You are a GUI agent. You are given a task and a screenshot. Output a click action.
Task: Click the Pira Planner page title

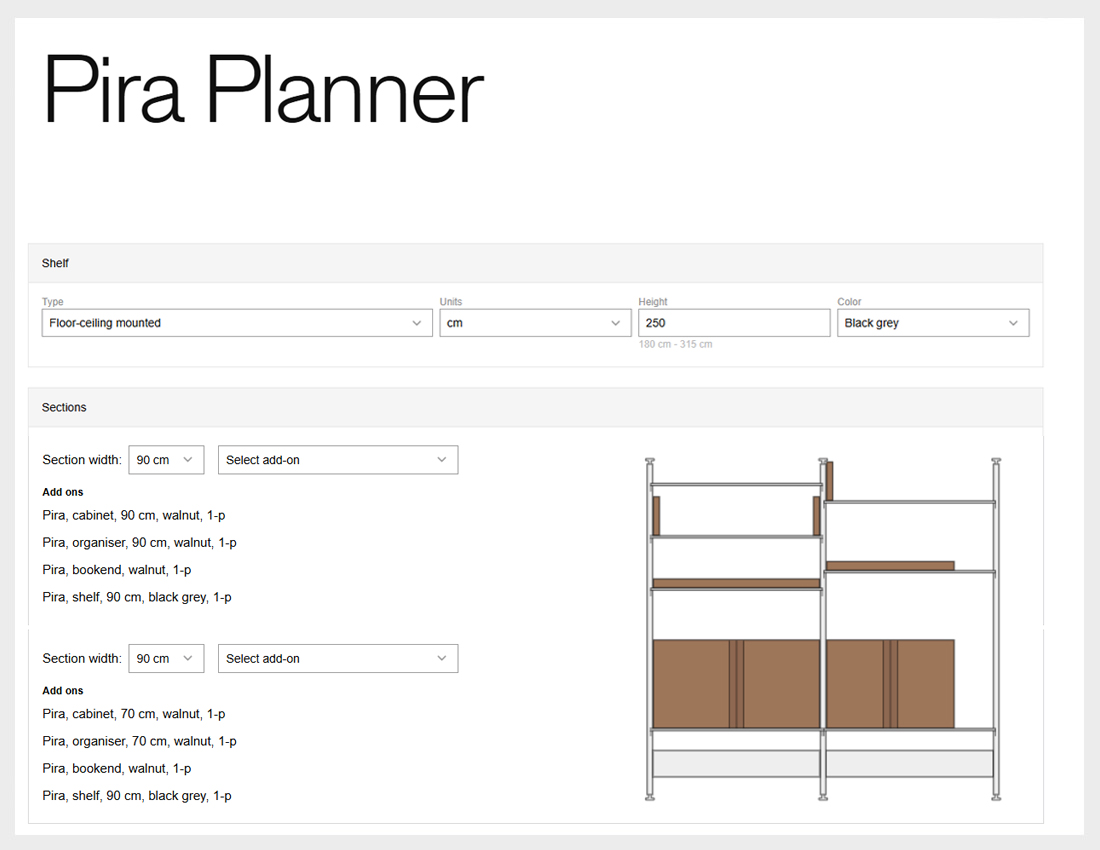pyautogui.click(x=263, y=89)
